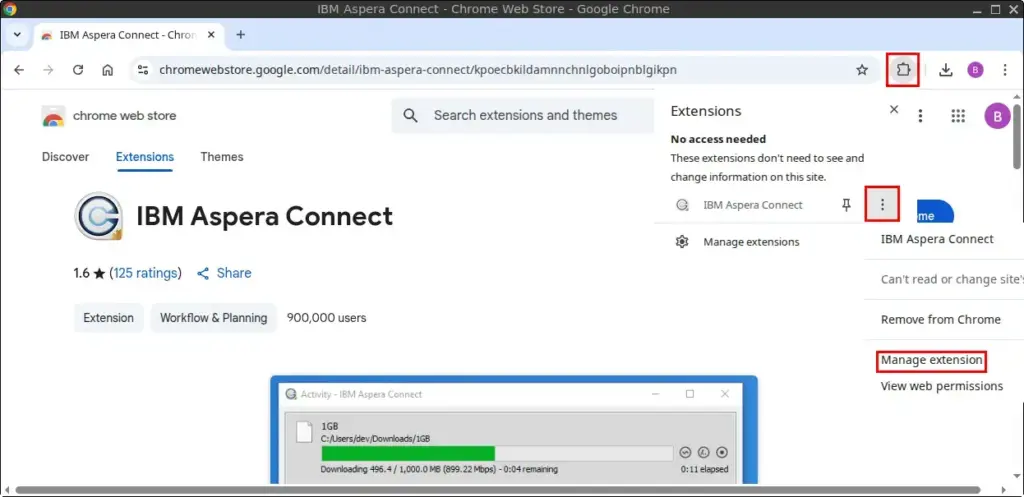Close the Extensions popup panel
Screen dimensions: 1024x497
pyautogui.click(x=894, y=110)
